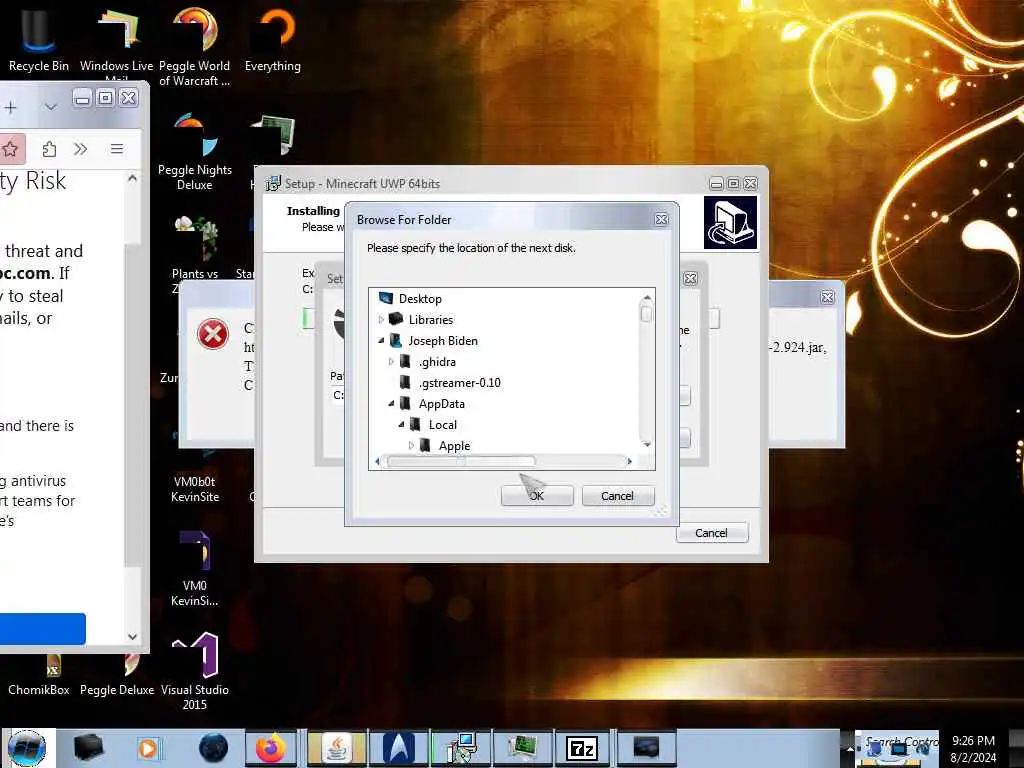Close the Browse For Folder dialog
The width and height of the screenshot is (1024, 768).
point(661,219)
